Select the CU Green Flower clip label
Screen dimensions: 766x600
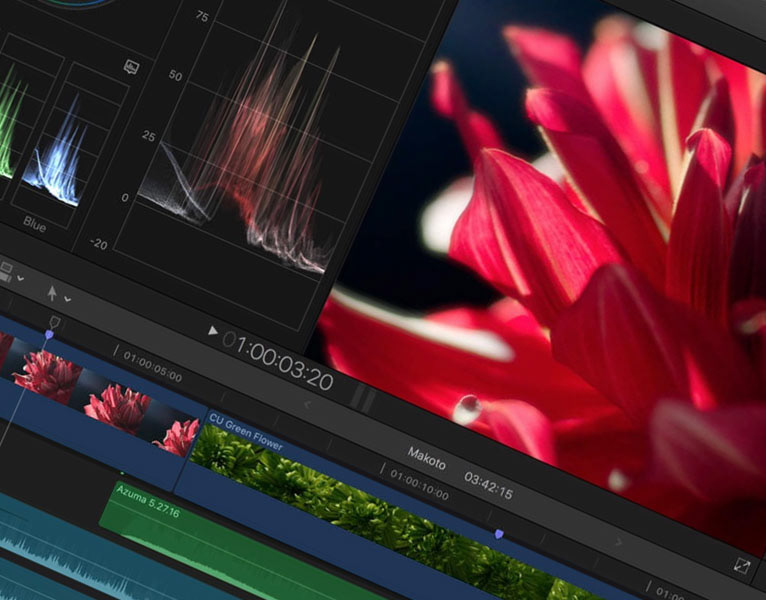click(246, 431)
